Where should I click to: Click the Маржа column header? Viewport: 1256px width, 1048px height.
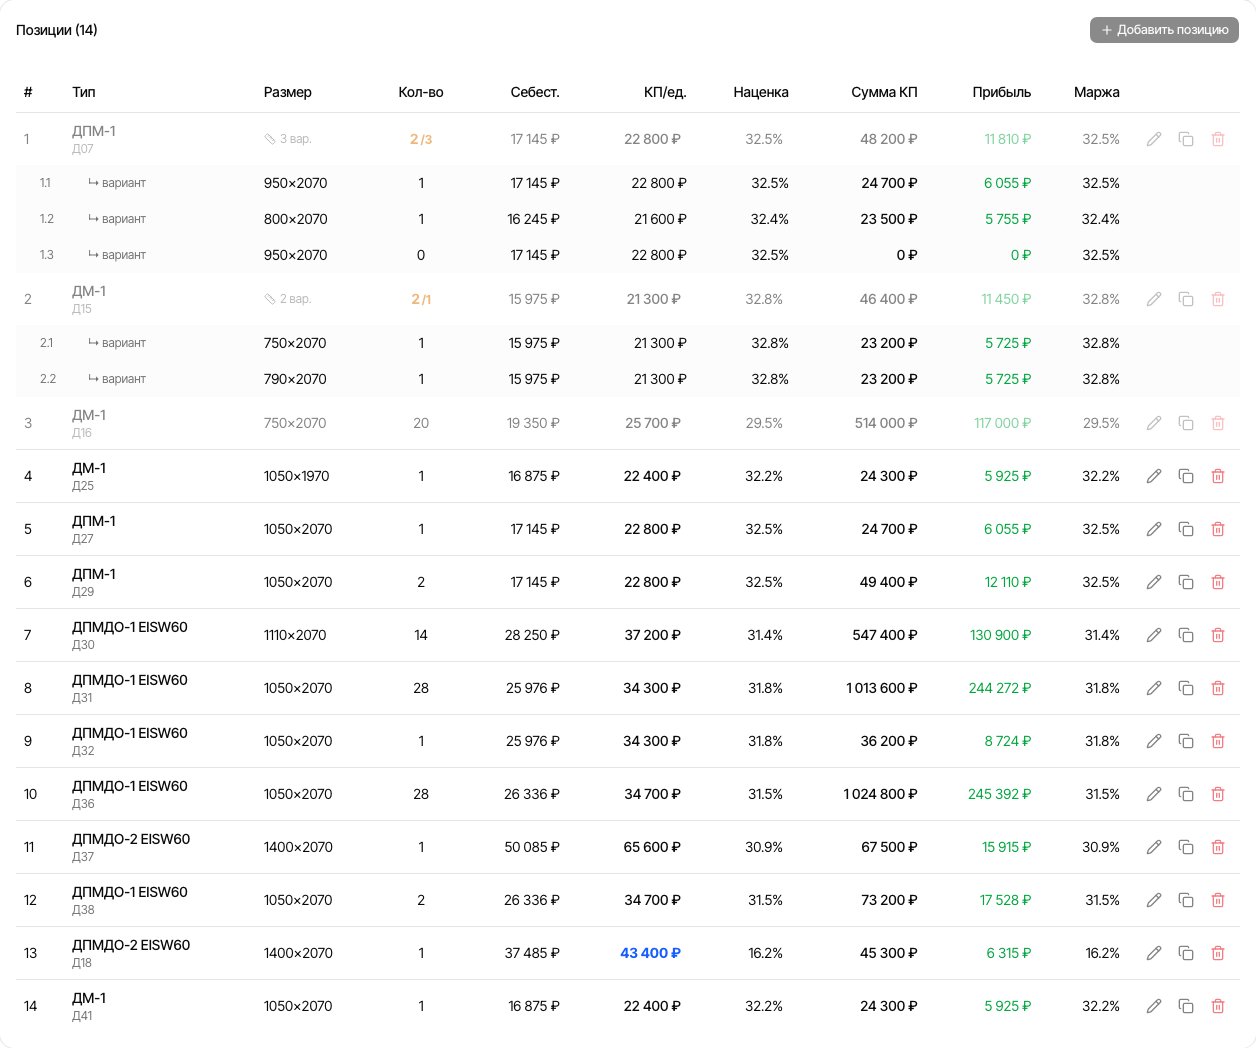[1097, 92]
